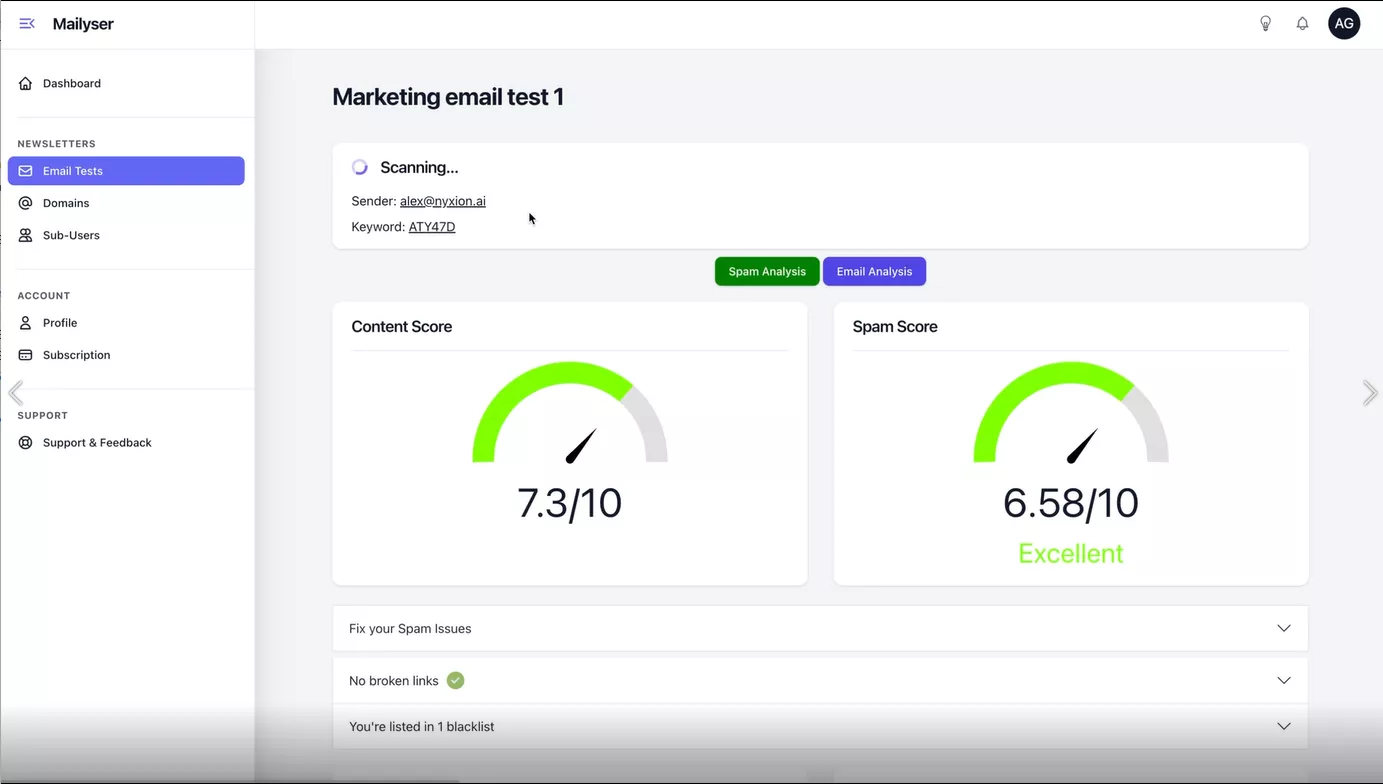Click the next slide right arrow
The image size is (1383, 784).
pyautogui.click(x=1369, y=393)
